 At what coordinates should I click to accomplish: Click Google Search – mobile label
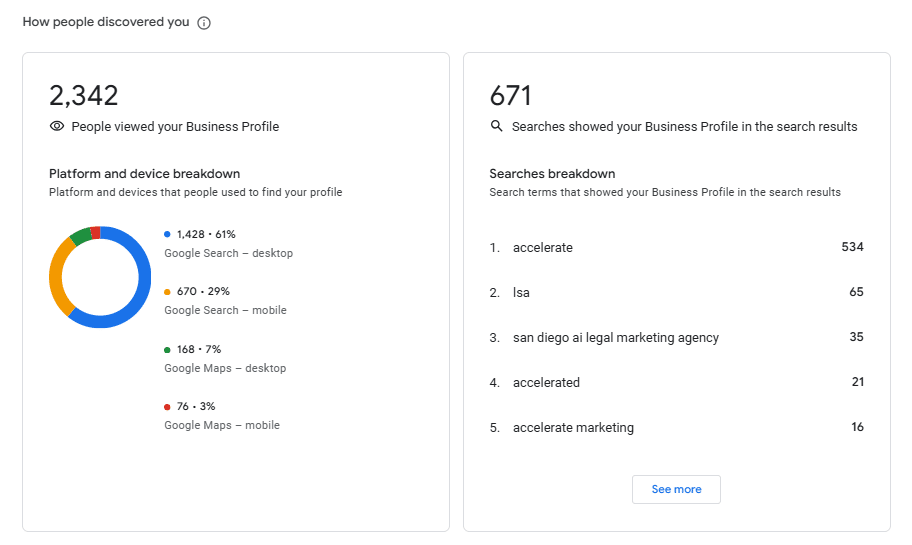(x=225, y=310)
